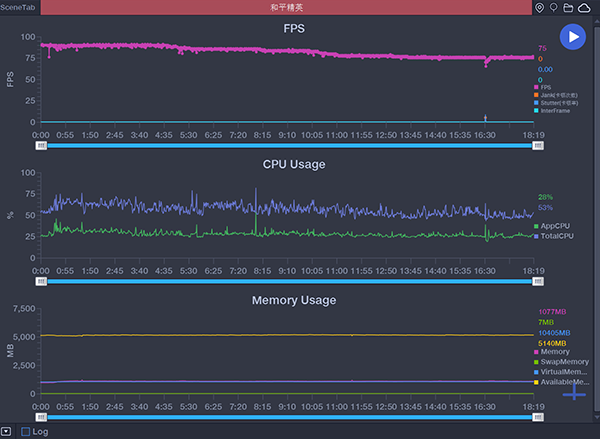
Task: Select the SceneTab tab
Action: 18,7
